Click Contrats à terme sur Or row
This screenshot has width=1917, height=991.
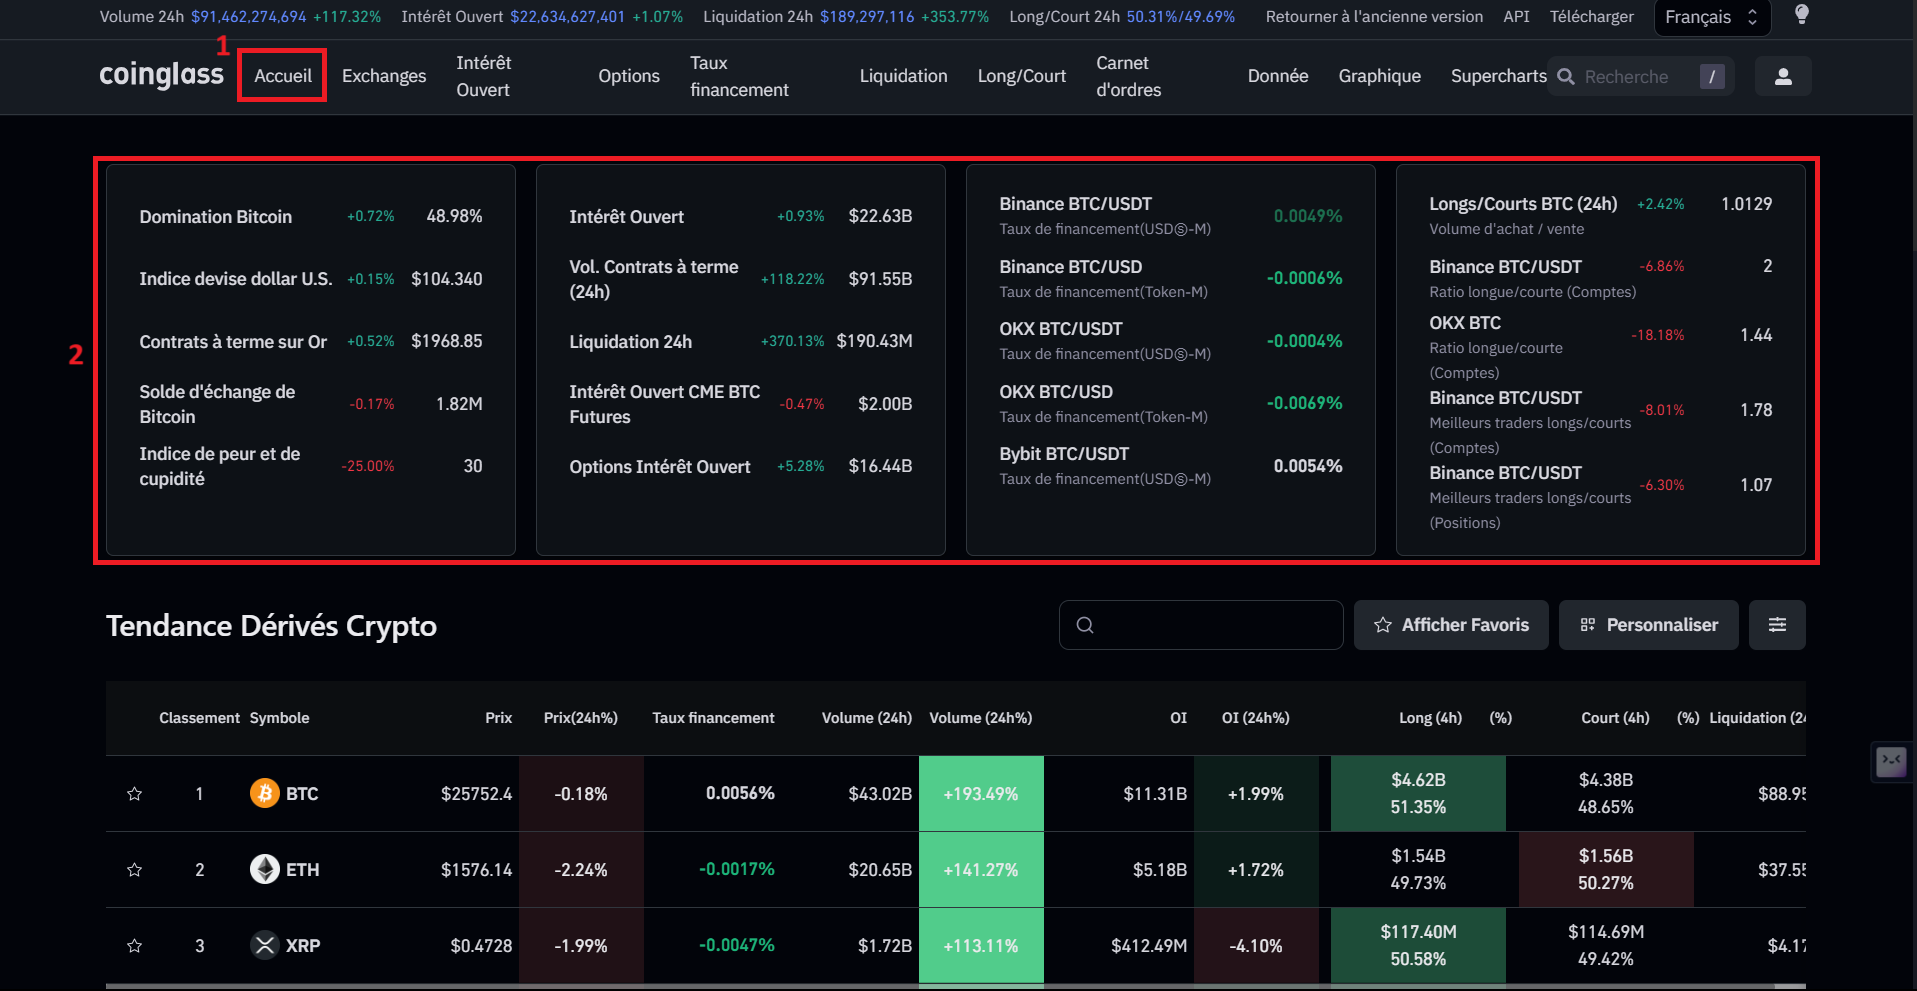point(311,342)
